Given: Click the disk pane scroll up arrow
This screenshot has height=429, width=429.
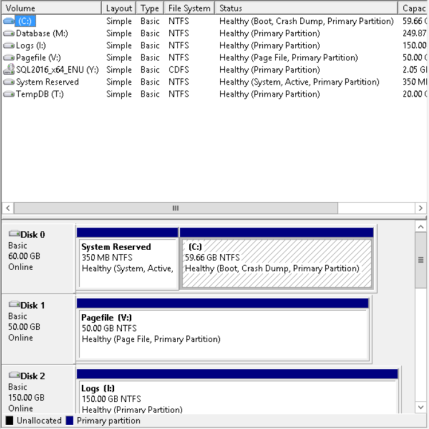Looking at the screenshot, I should pos(421,227).
